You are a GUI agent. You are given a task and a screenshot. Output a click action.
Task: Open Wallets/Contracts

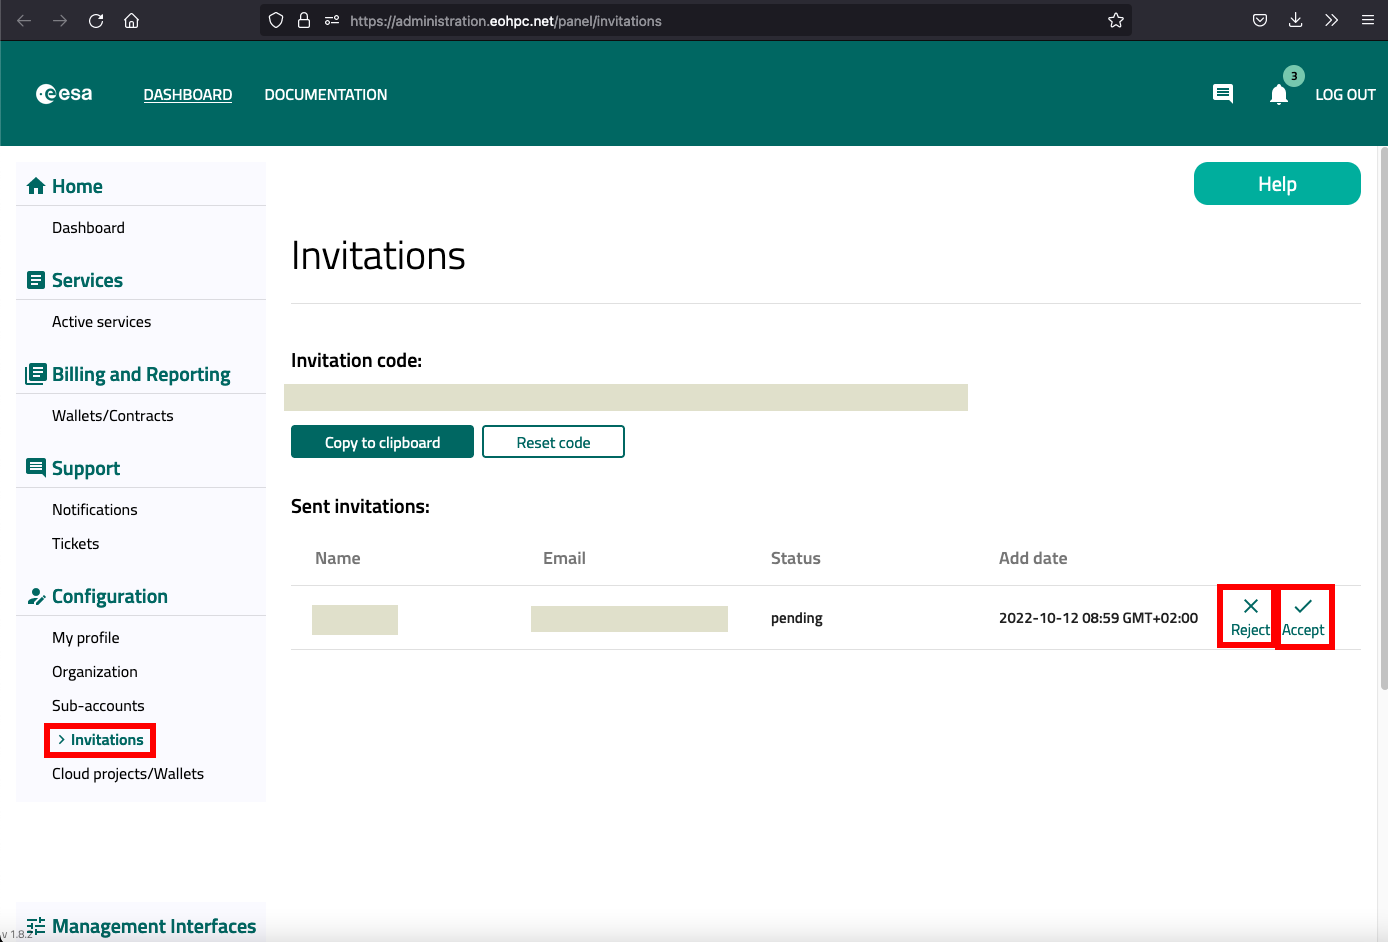tap(113, 416)
